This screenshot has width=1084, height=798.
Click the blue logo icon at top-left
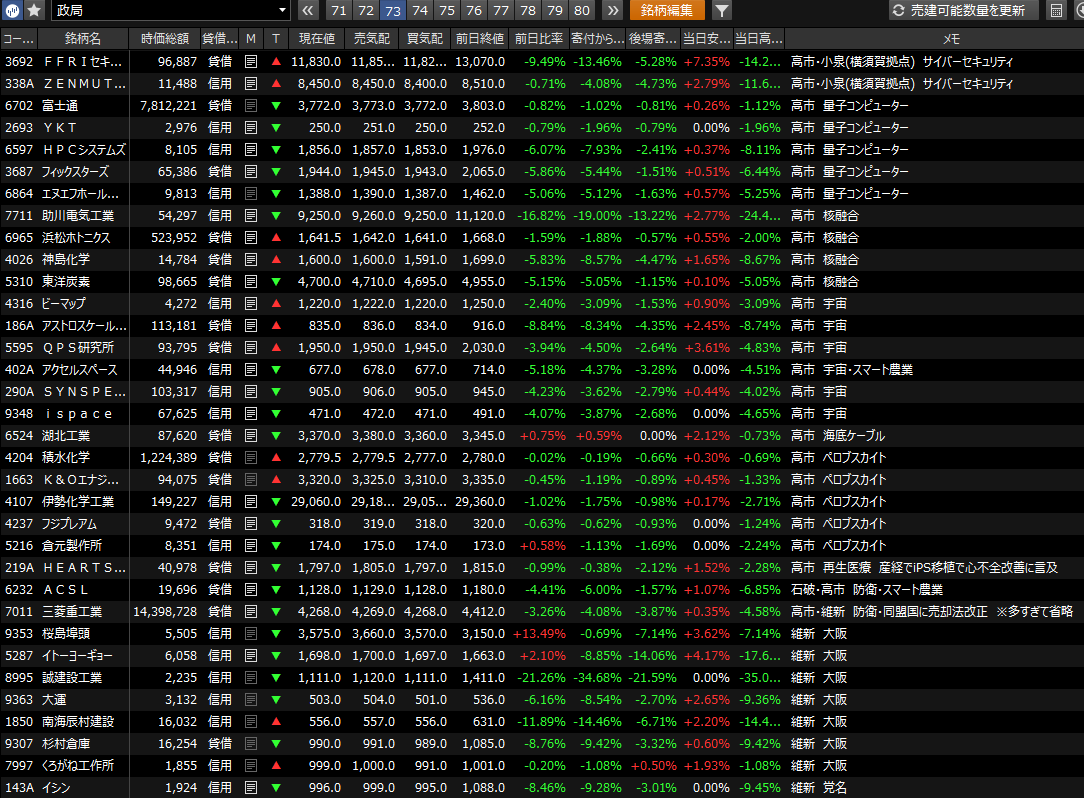13,10
